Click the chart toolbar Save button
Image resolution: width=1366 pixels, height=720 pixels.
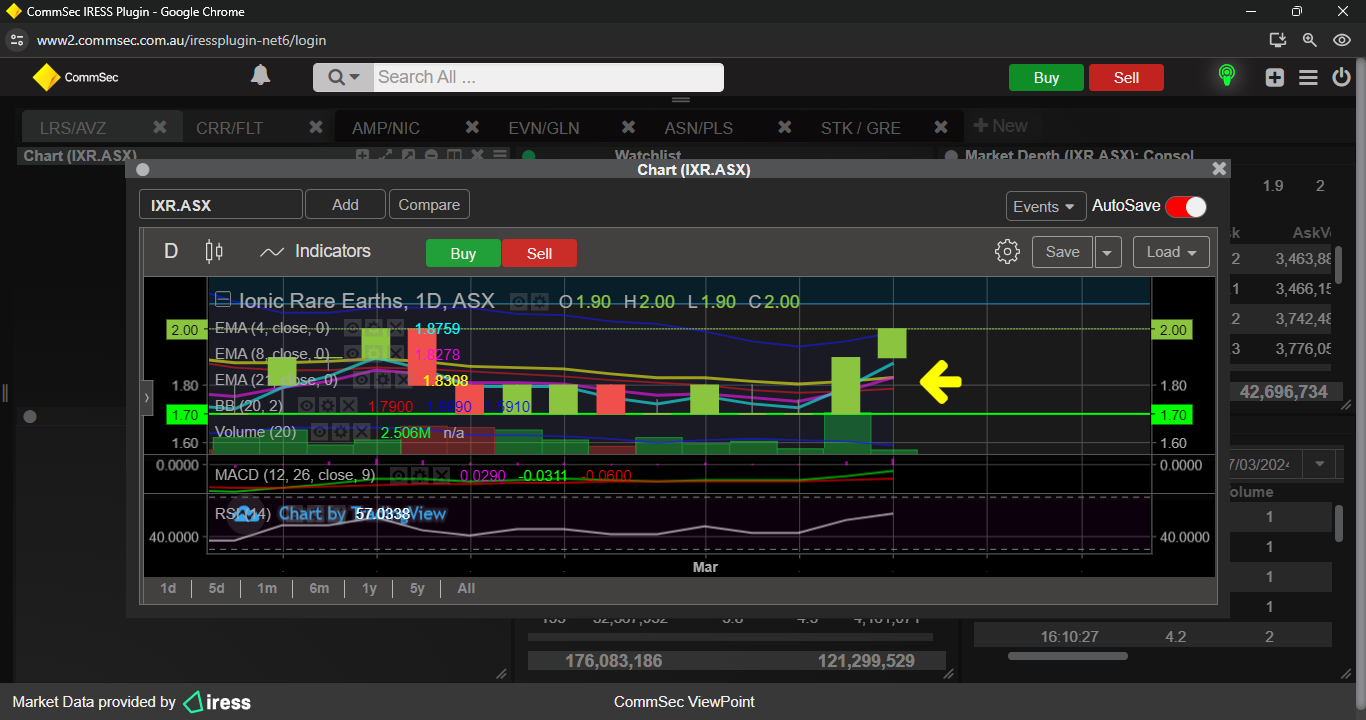tap(1062, 252)
